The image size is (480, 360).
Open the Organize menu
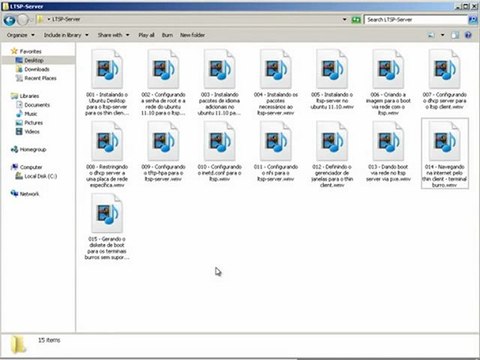tap(21, 35)
